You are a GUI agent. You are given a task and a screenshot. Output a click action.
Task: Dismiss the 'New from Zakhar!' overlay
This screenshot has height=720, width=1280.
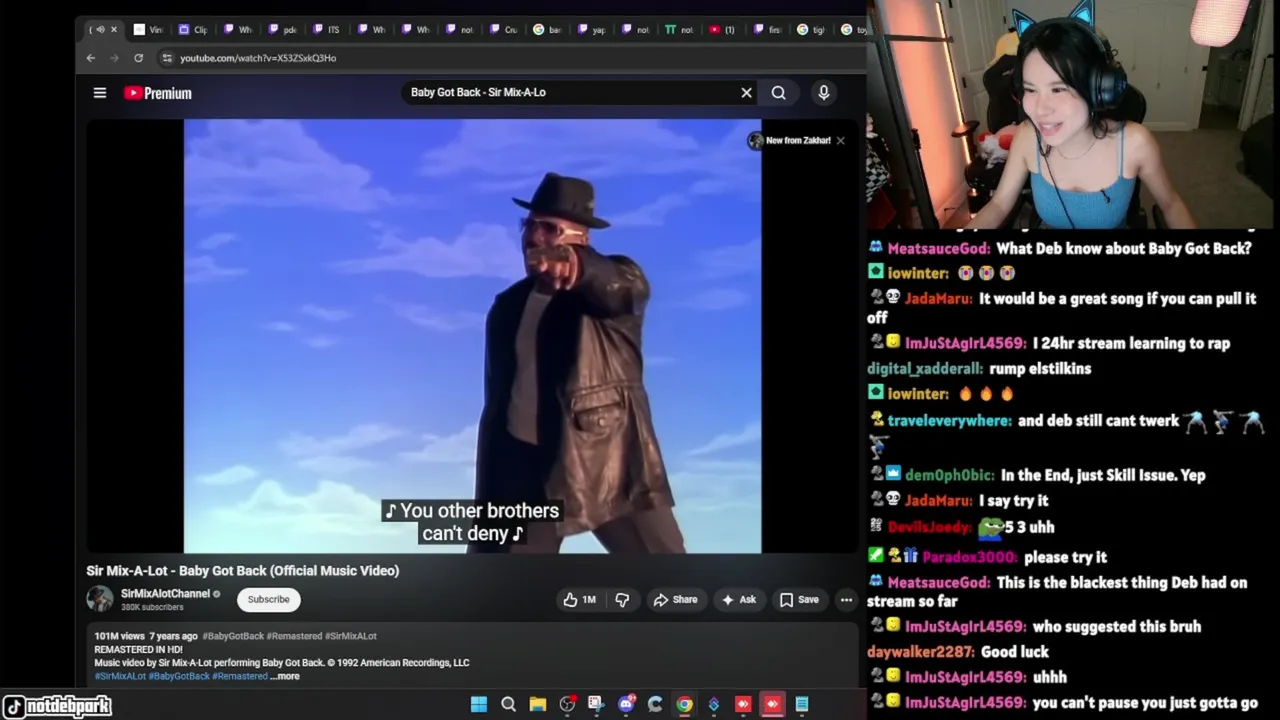click(840, 140)
